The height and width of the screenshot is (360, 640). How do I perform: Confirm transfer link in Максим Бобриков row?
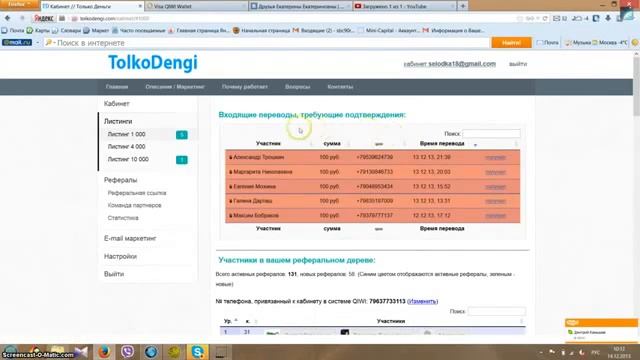(x=496, y=216)
